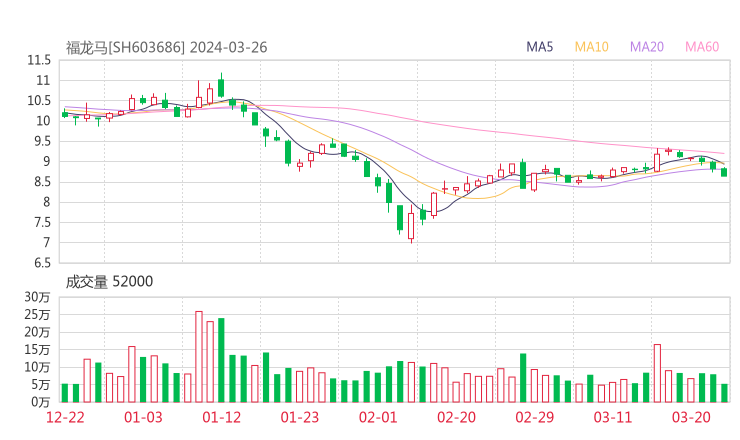Click the tallest red volume bar
The height and width of the screenshot is (440, 740).
[199, 357]
